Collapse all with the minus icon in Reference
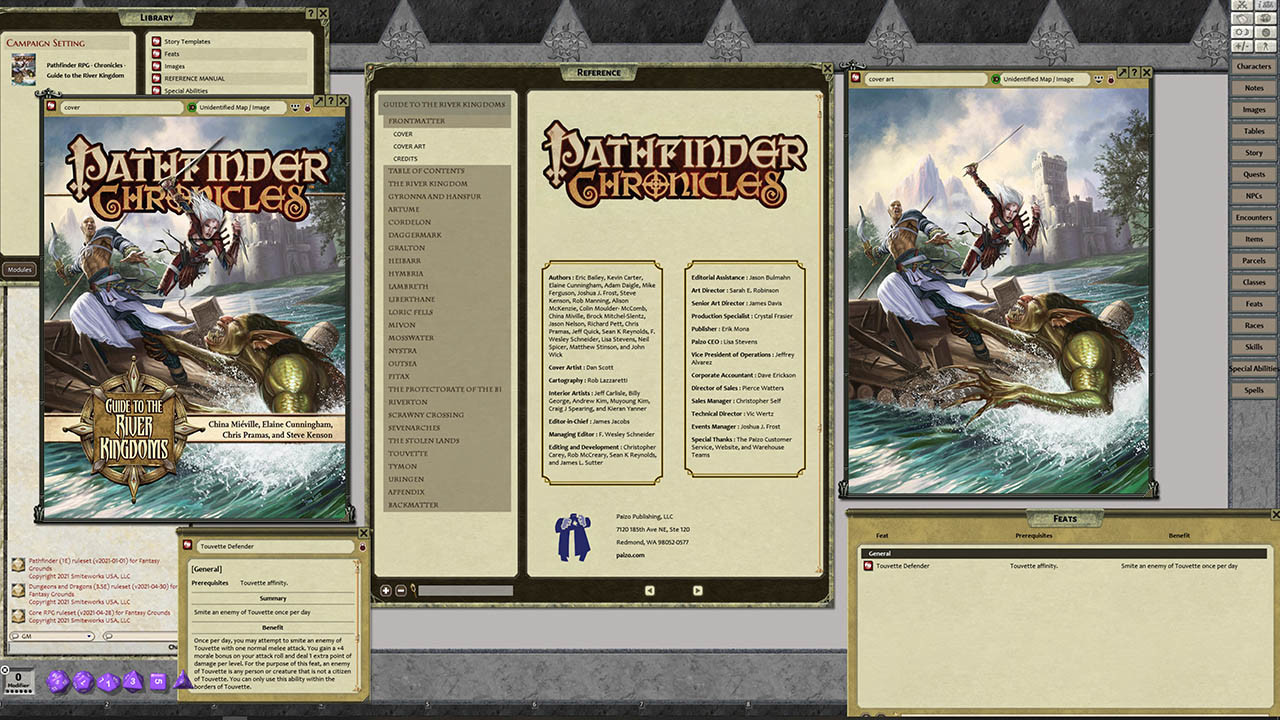Screen dimensions: 1280x720 point(400,590)
